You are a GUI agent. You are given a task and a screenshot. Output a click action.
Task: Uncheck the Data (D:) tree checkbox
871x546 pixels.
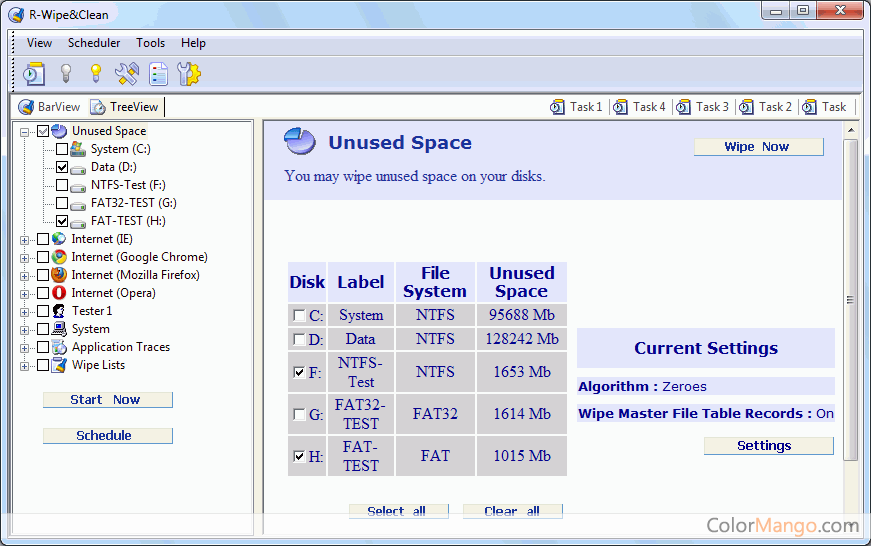pos(62,167)
